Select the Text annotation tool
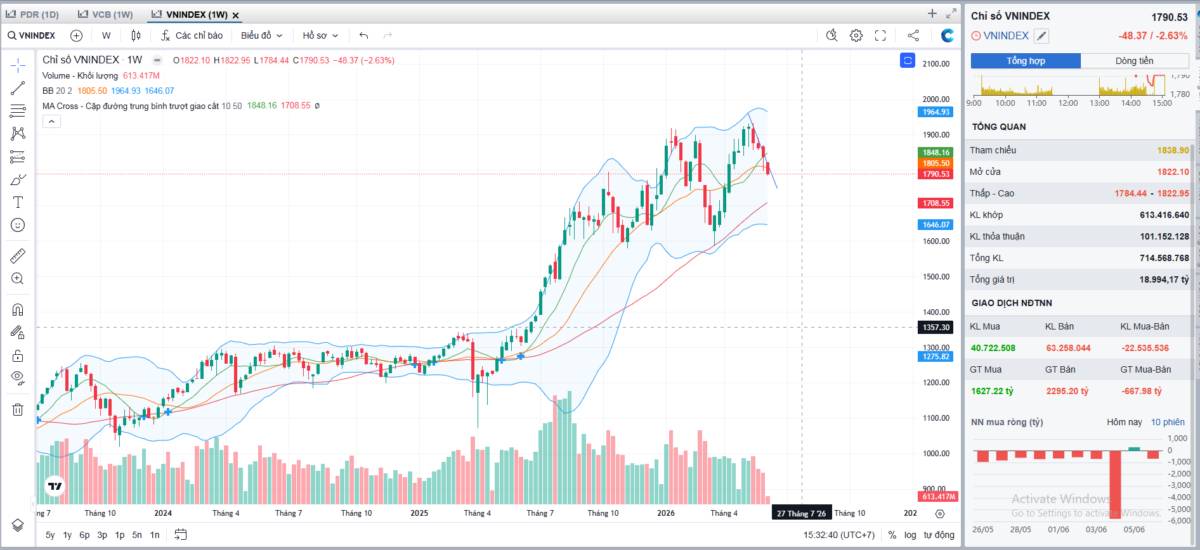Screen dimensions: 1200x550 pyautogui.click(x=17, y=202)
